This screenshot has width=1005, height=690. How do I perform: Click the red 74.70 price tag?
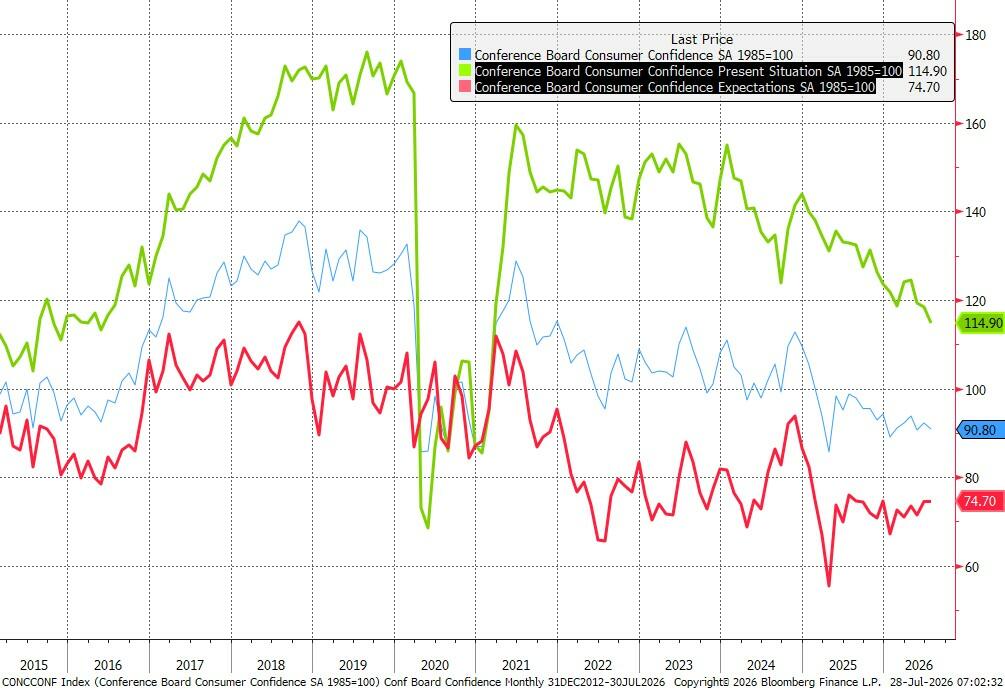[981, 501]
